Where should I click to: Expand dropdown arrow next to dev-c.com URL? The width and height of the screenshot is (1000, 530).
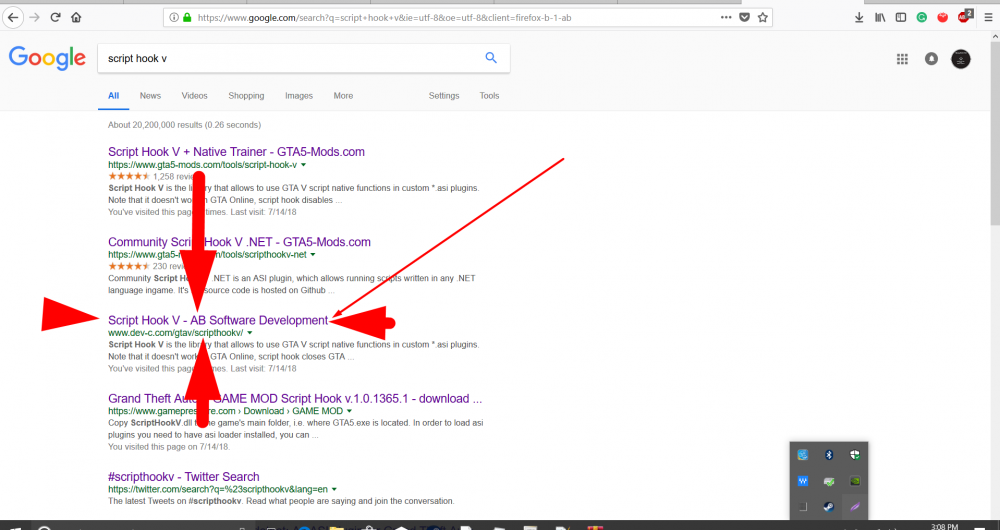[249, 334]
